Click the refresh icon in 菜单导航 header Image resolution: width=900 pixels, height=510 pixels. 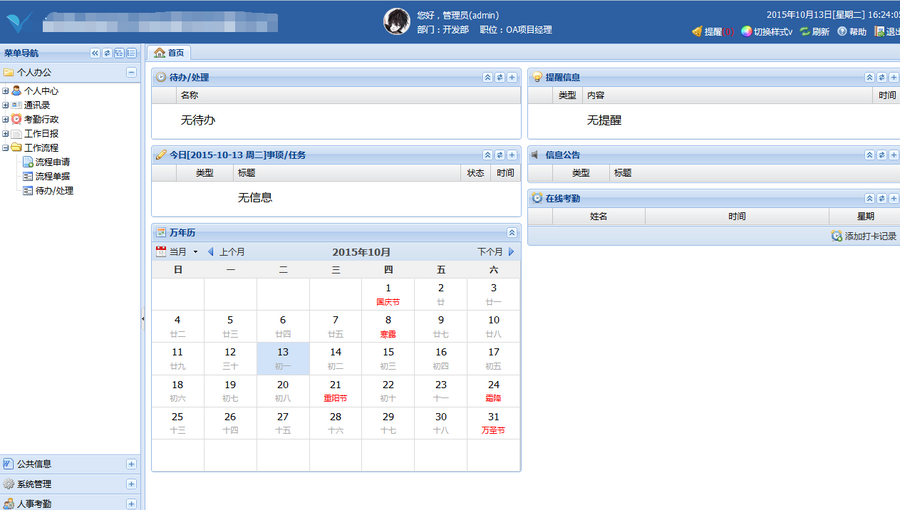[107, 53]
